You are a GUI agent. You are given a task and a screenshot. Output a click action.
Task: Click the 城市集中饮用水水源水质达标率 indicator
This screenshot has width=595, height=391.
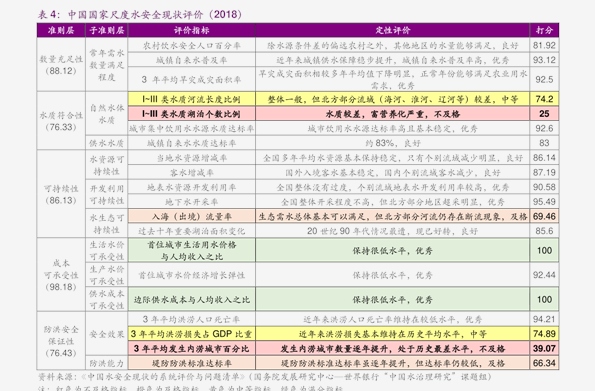click(x=192, y=128)
